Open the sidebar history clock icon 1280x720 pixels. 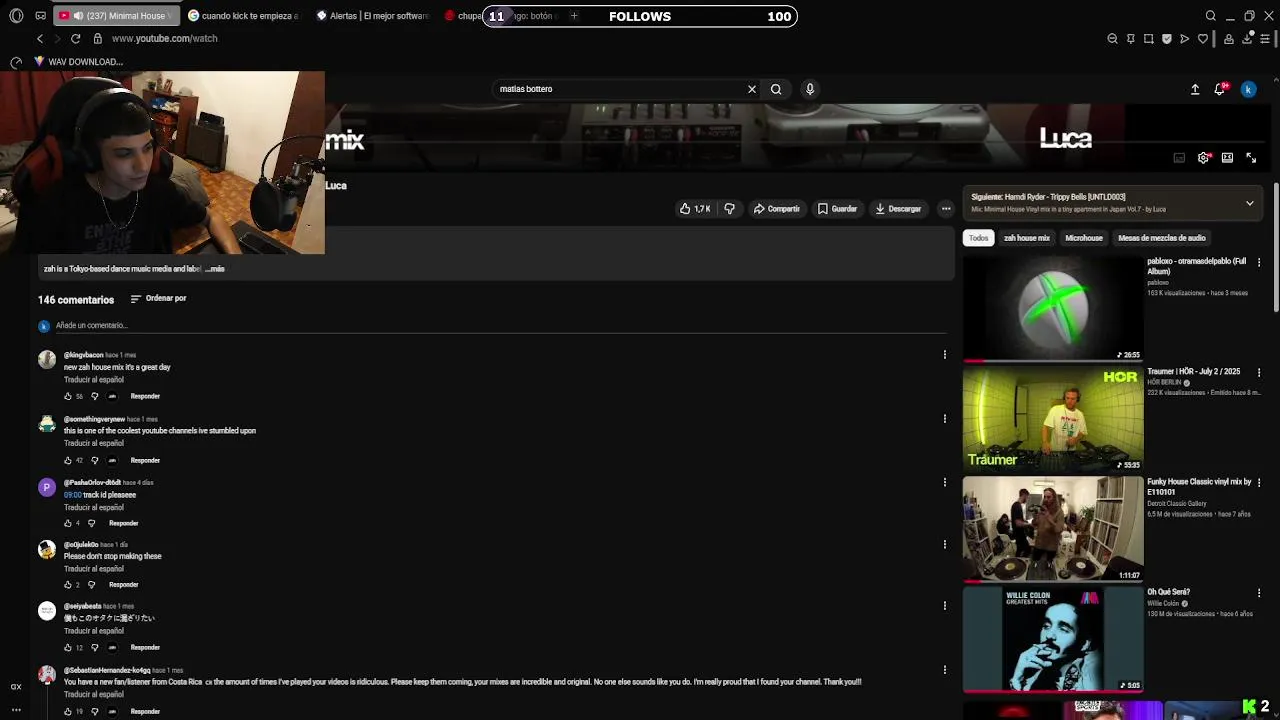pos(16,62)
